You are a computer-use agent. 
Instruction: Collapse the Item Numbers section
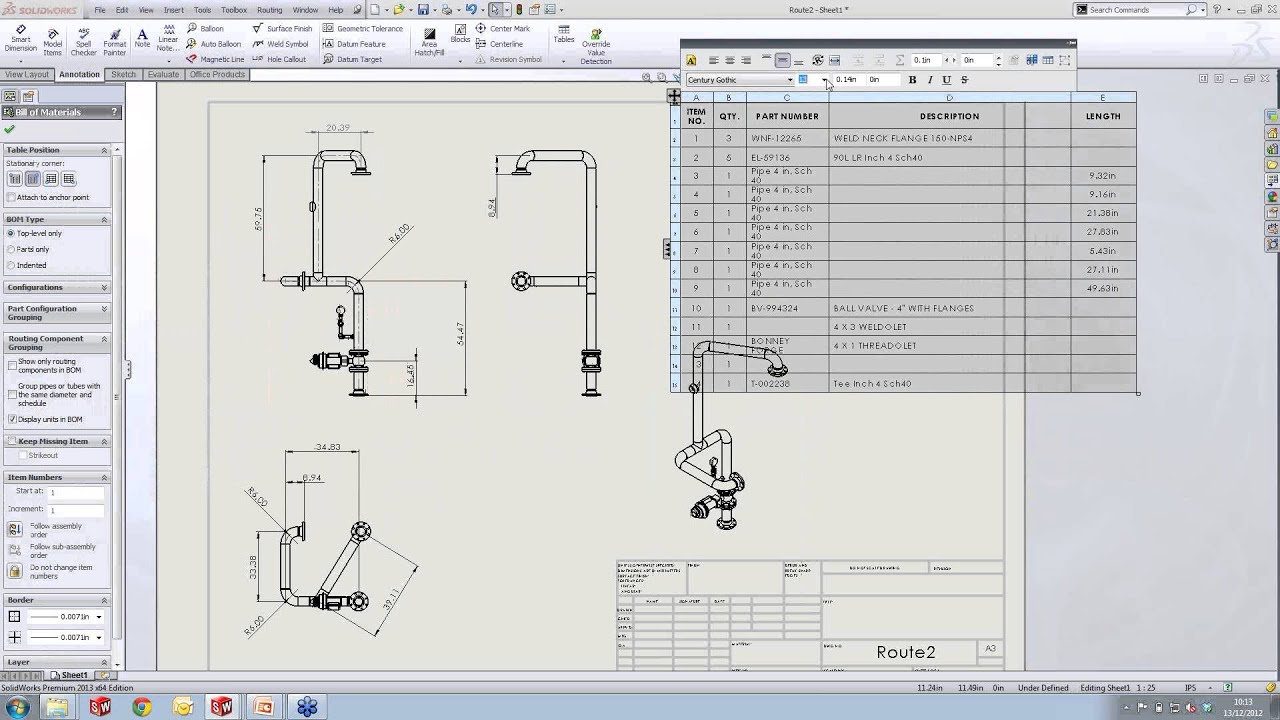[104, 477]
